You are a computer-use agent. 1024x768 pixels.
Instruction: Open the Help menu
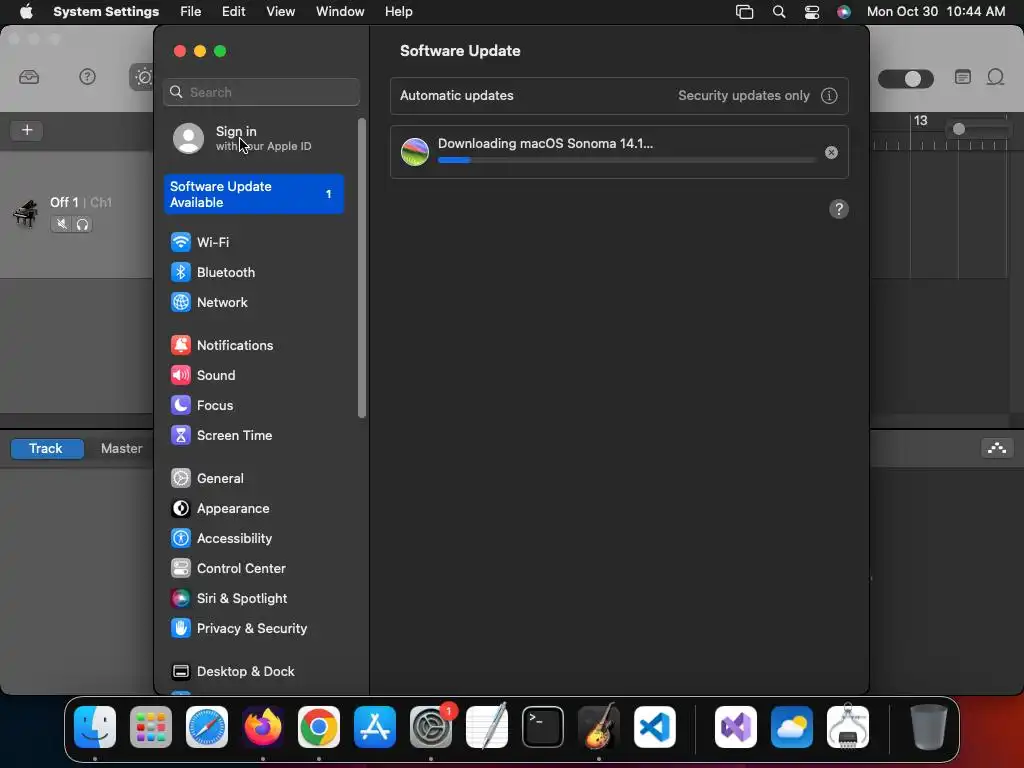coord(398,12)
